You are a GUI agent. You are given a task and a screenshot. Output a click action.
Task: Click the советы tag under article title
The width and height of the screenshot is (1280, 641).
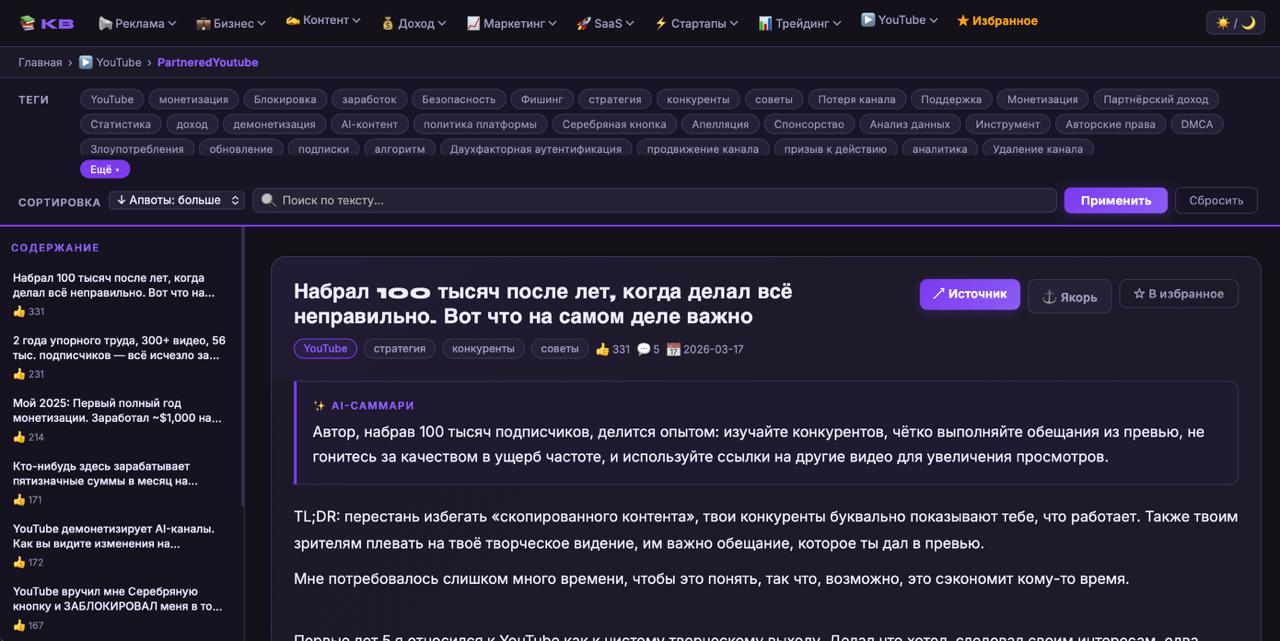pos(559,348)
